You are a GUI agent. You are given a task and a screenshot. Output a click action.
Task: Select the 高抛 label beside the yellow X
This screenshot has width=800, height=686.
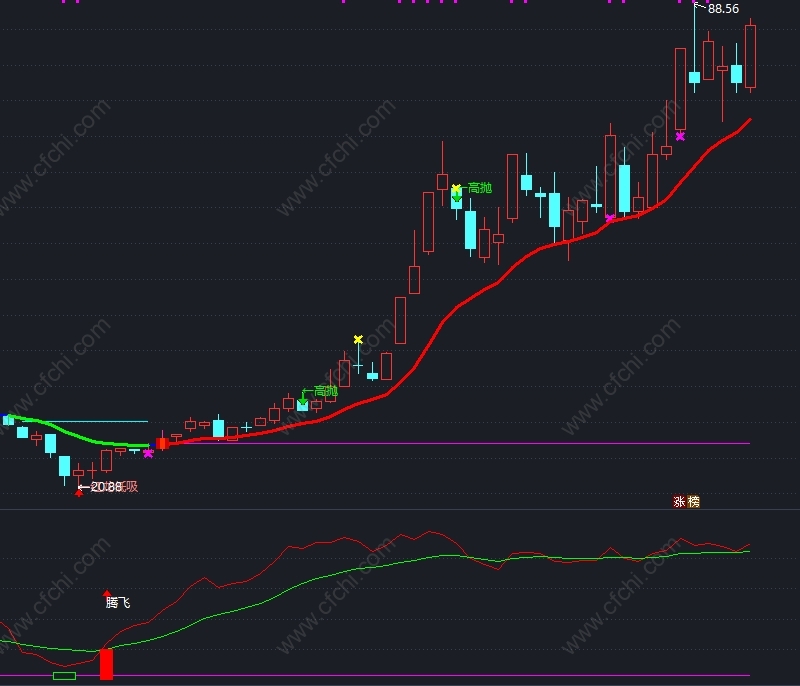(x=480, y=188)
